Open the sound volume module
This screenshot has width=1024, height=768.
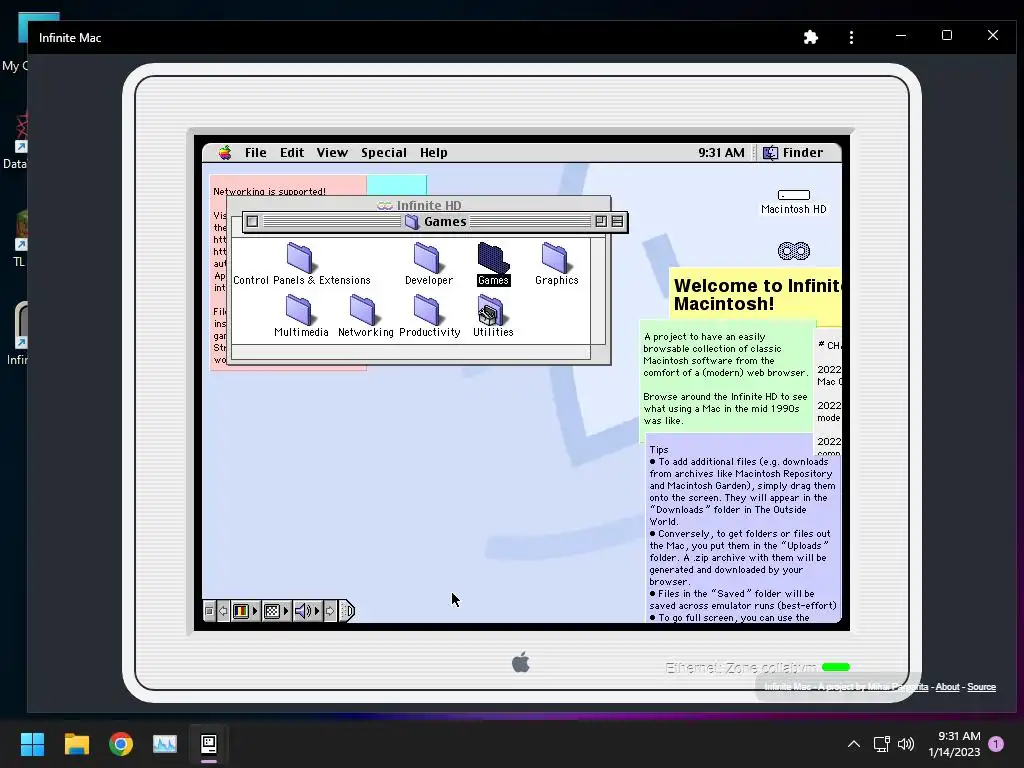point(307,611)
